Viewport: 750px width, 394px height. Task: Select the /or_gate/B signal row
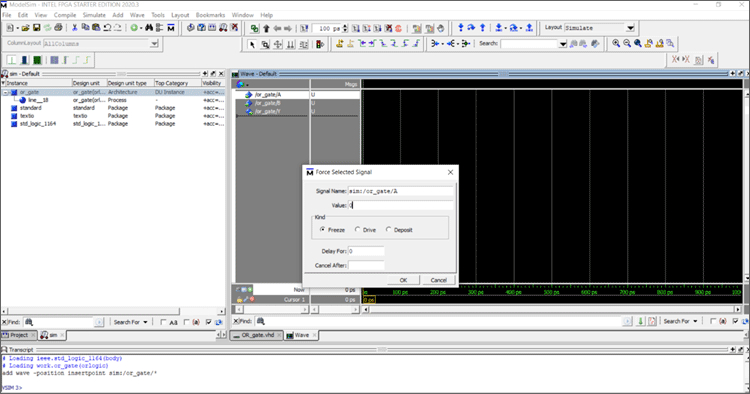(x=297, y=103)
